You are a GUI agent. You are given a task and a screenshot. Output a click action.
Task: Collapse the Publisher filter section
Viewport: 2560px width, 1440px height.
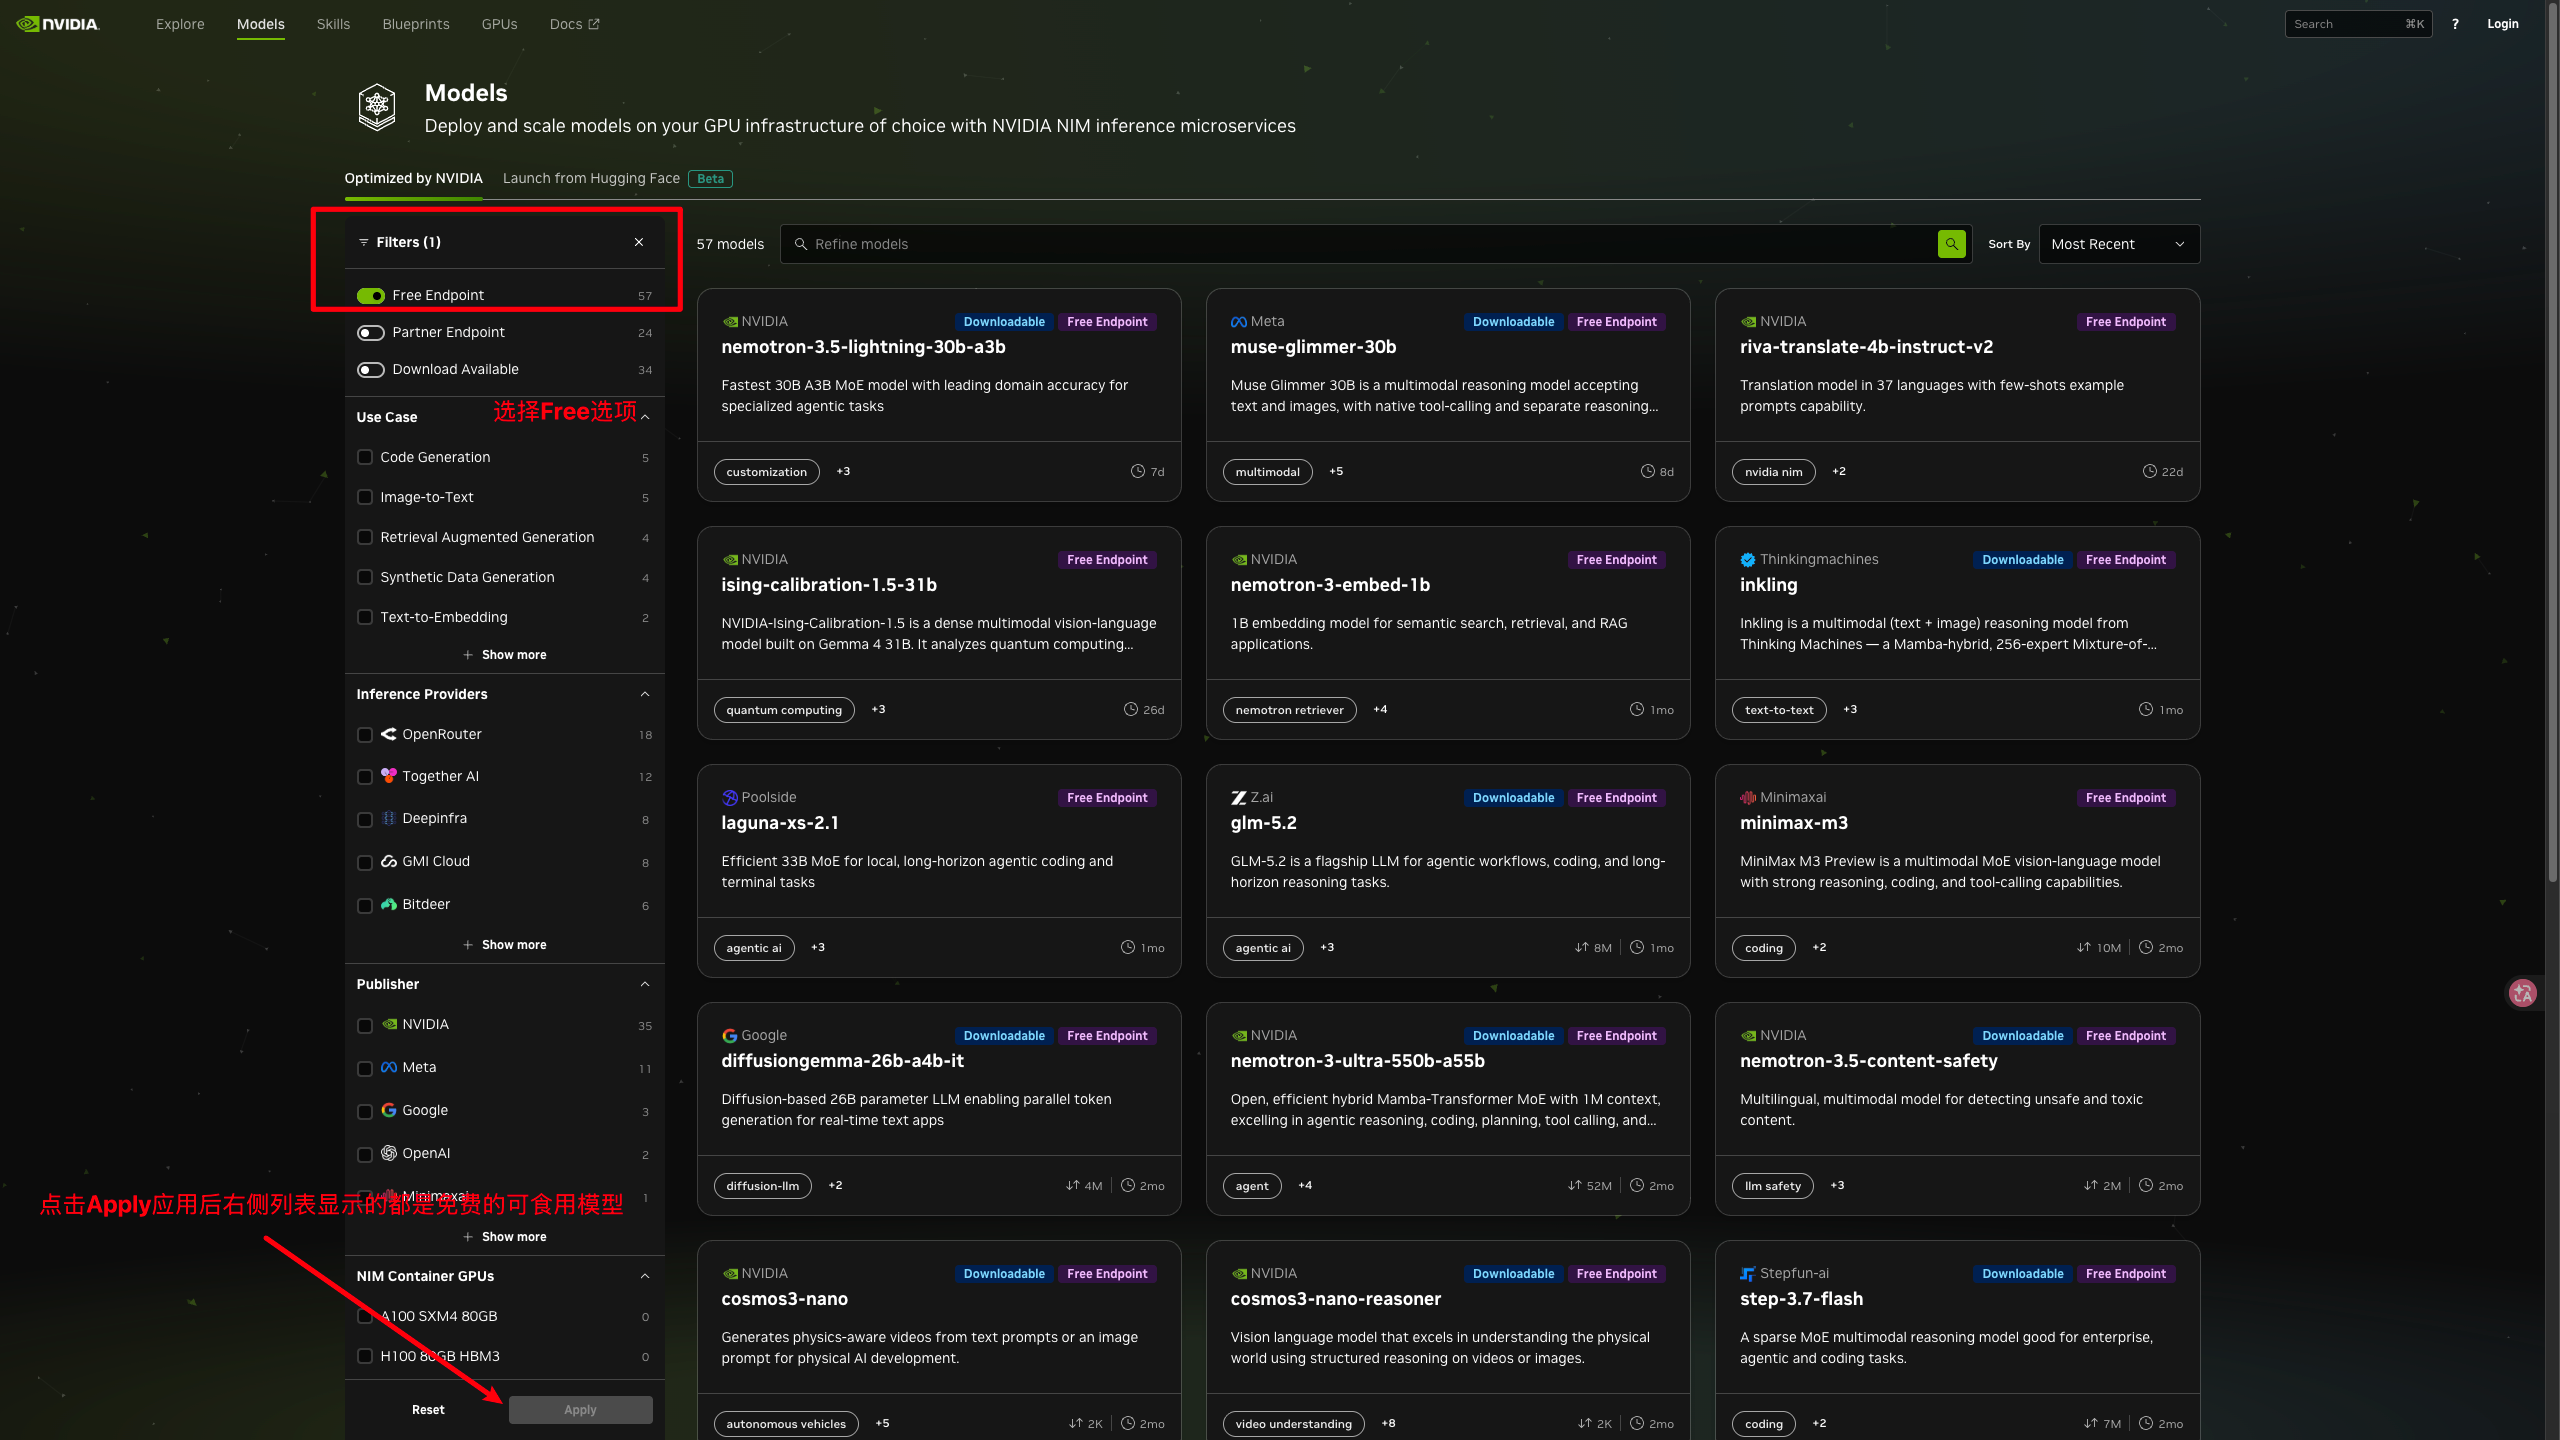[645, 984]
